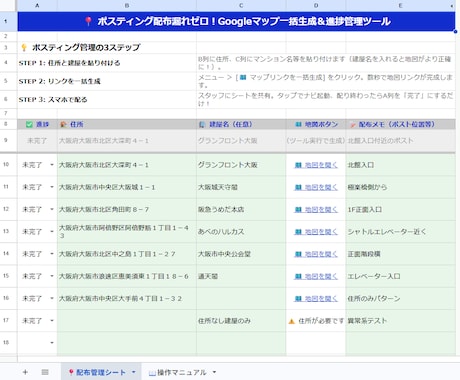The image size is (460, 380).
Task: Select column E header
Action: (x=400, y=5)
